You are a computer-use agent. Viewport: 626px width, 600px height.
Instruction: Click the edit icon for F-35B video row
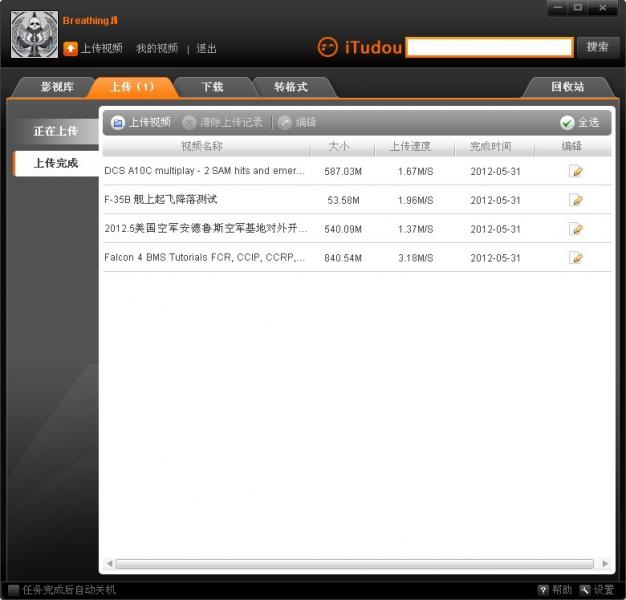(576, 200)
